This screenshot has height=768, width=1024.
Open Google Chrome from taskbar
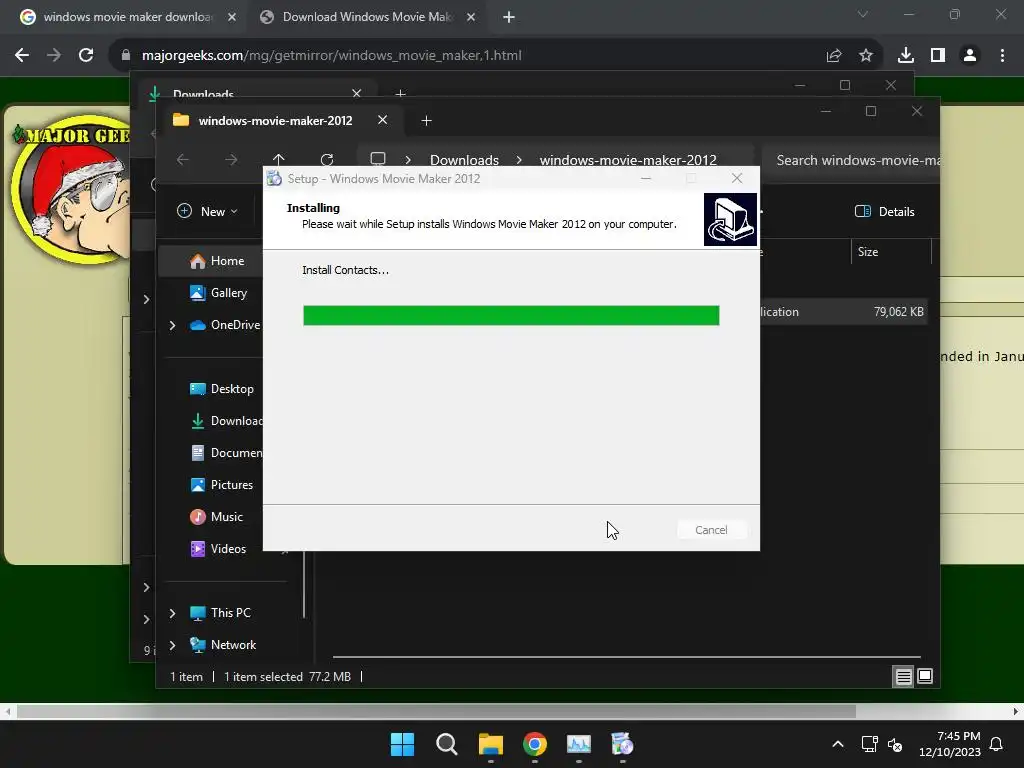535,744
